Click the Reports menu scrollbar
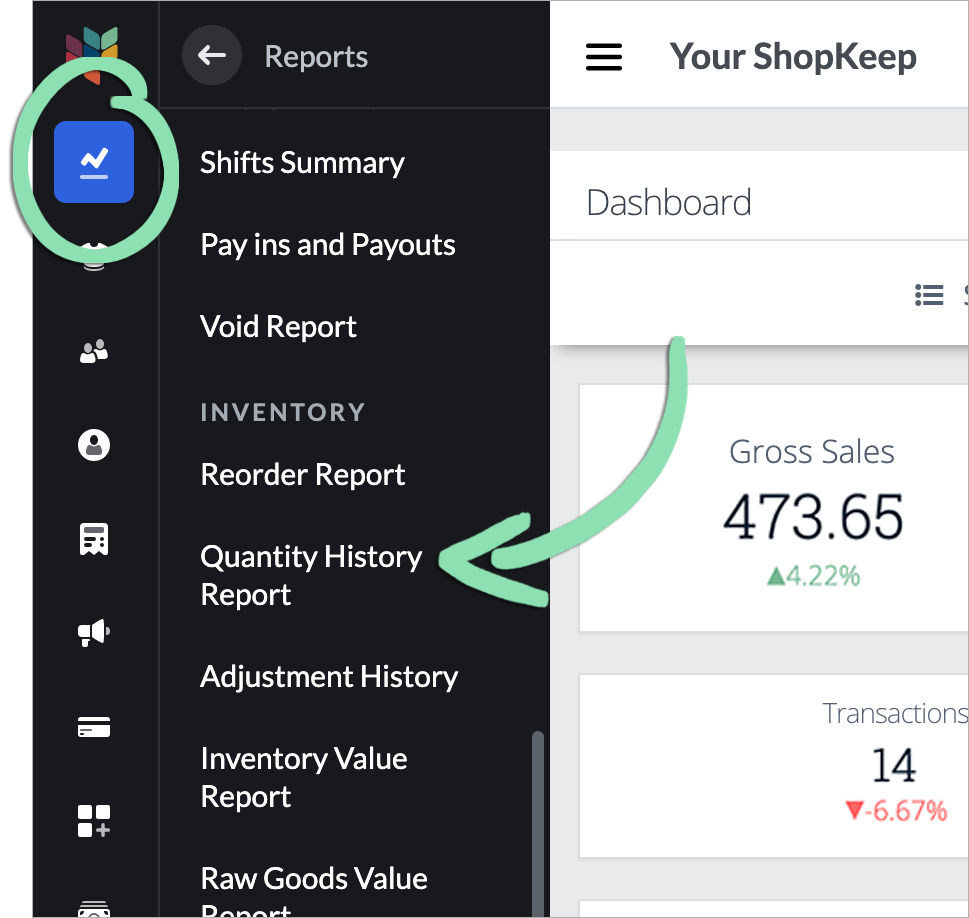This screenshot has width=969, height=918. click(538, 824)
